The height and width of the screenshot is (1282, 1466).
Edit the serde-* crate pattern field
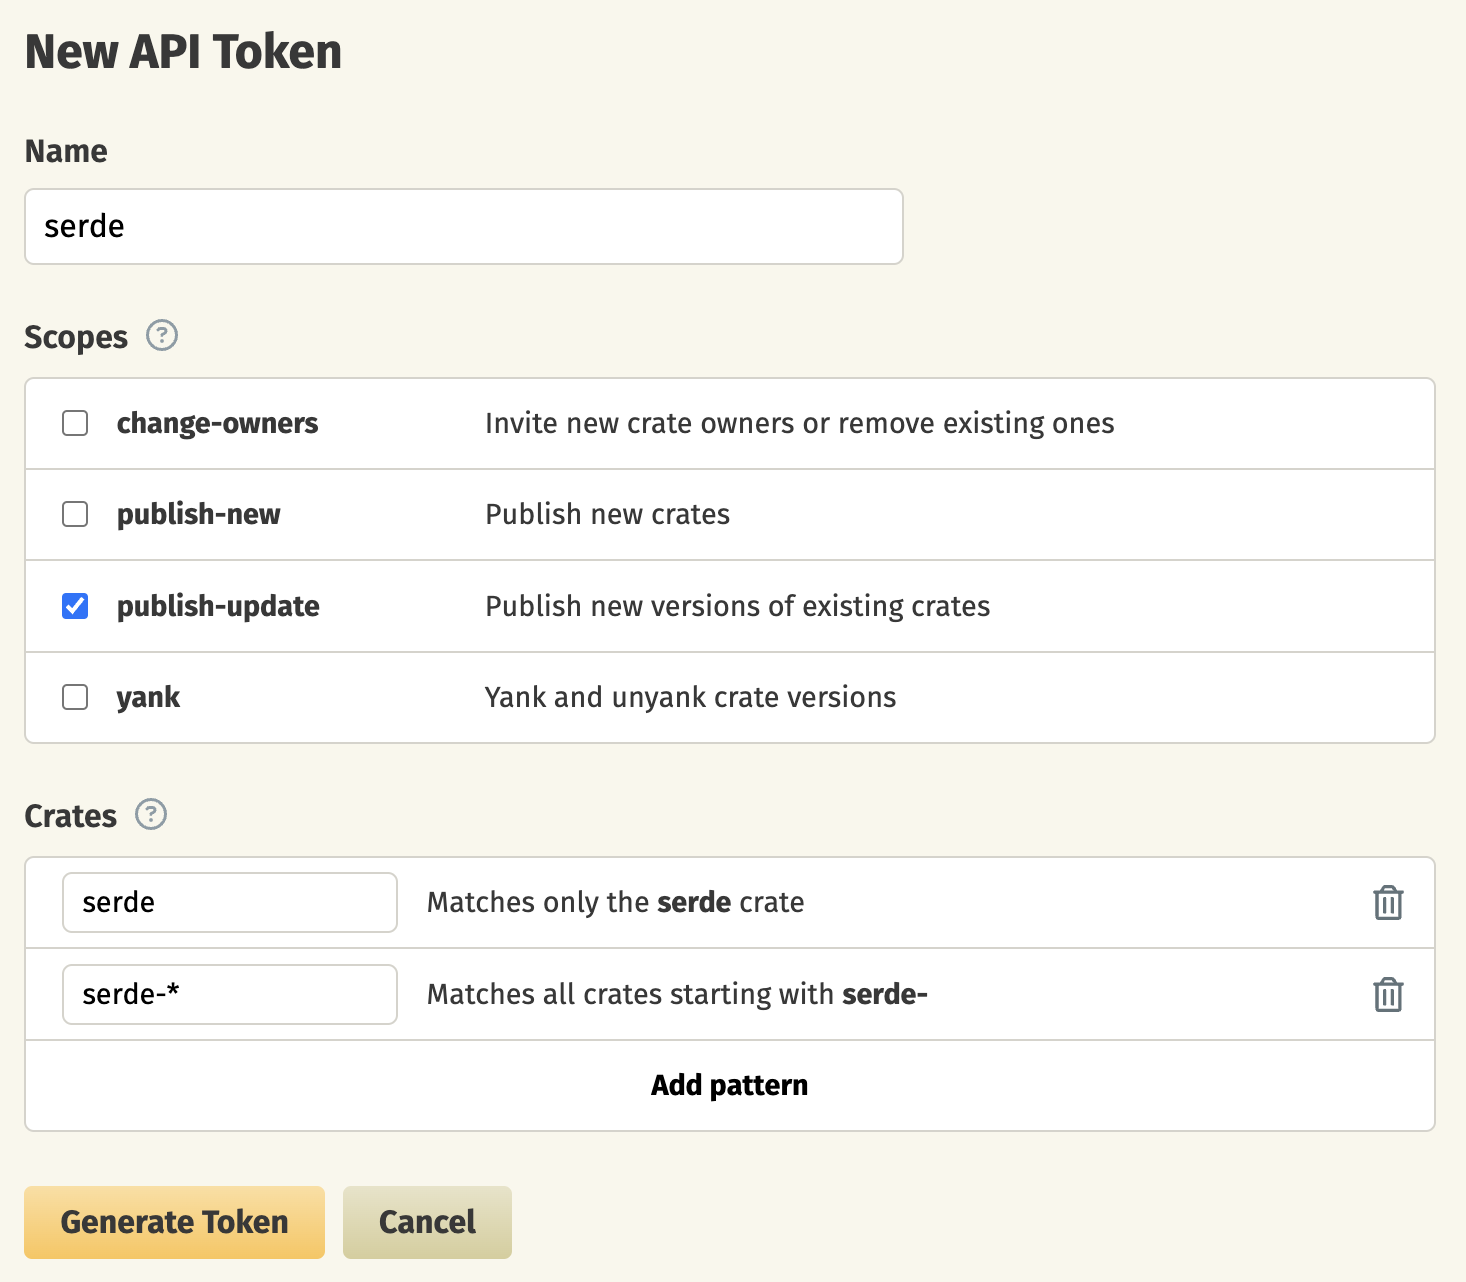pos(230,994)
